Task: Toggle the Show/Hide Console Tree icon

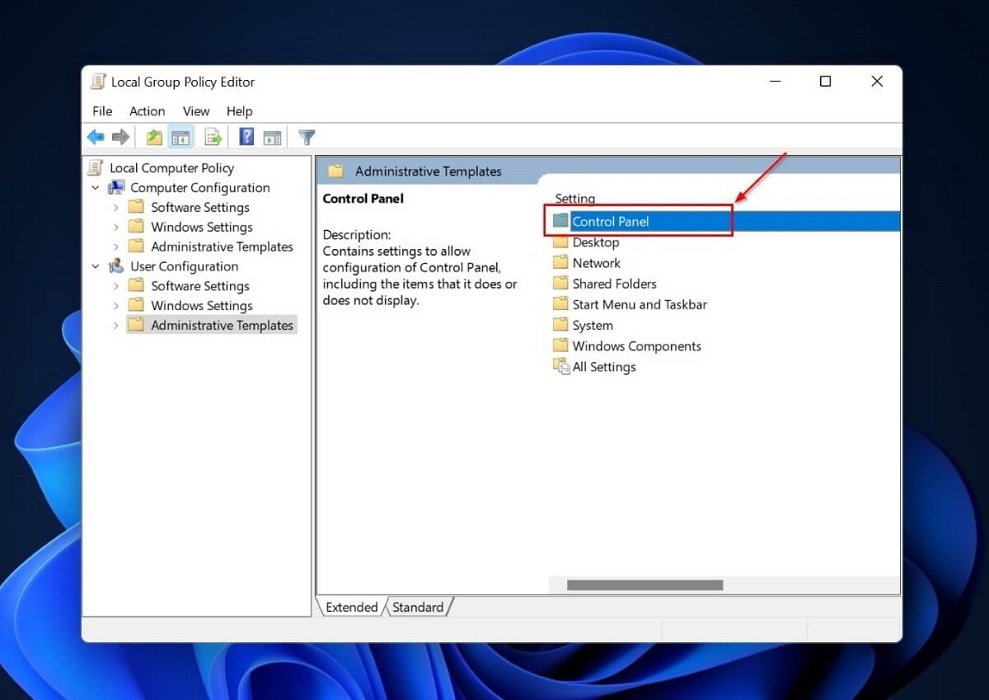Action: click(x=182, y=137)
